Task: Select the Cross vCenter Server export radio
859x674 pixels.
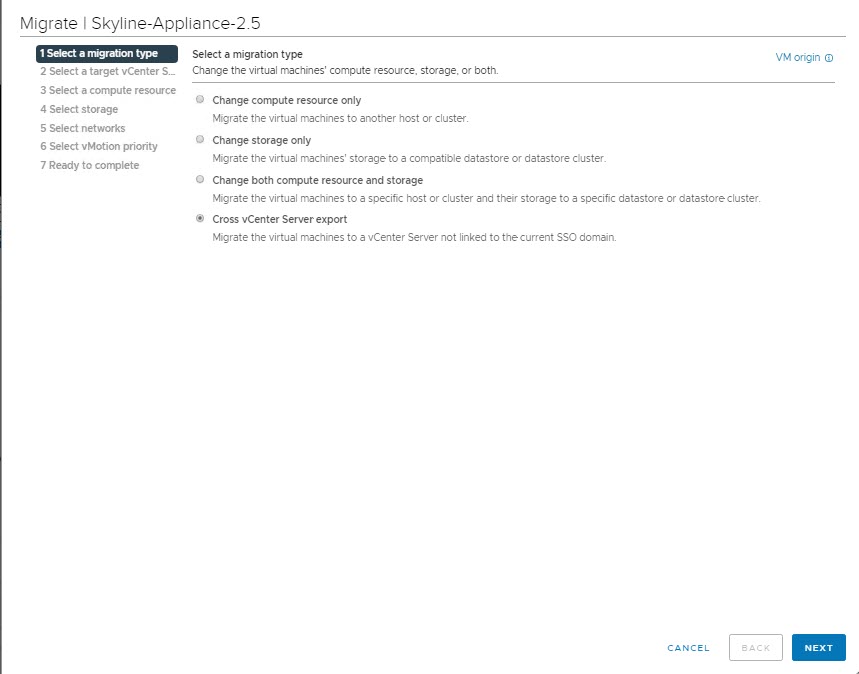Action: [x=201, y=219]
